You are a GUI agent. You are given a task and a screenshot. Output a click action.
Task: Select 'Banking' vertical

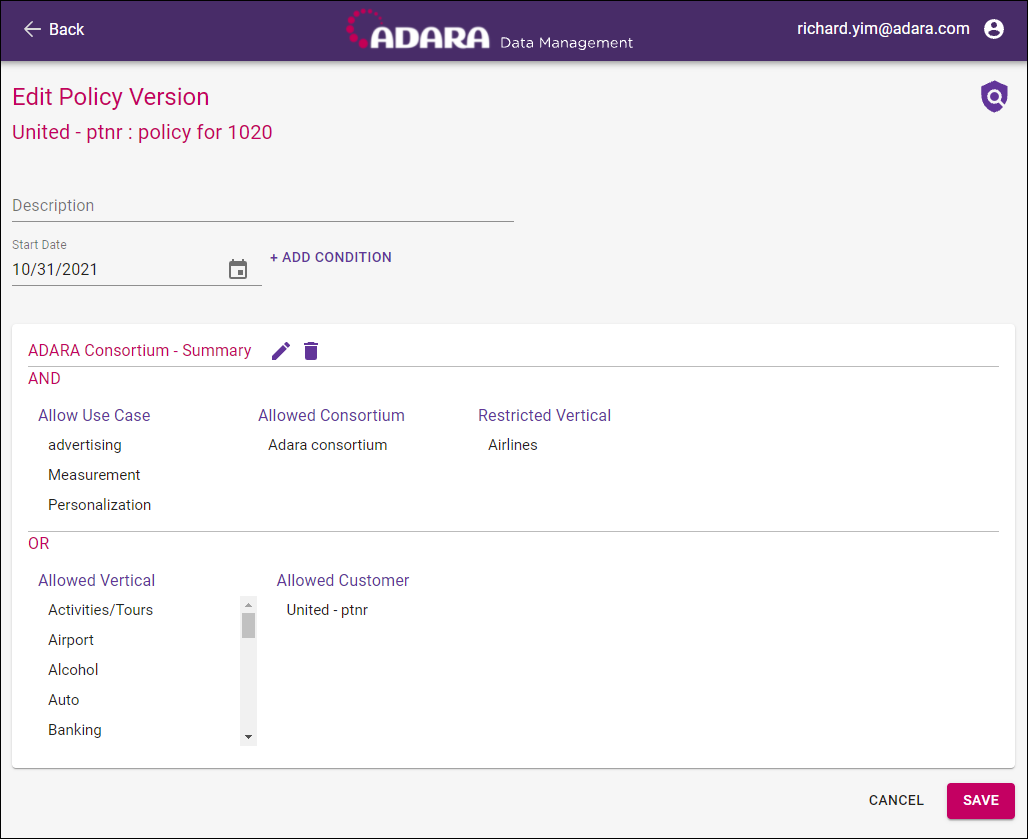tap(74, 730)
